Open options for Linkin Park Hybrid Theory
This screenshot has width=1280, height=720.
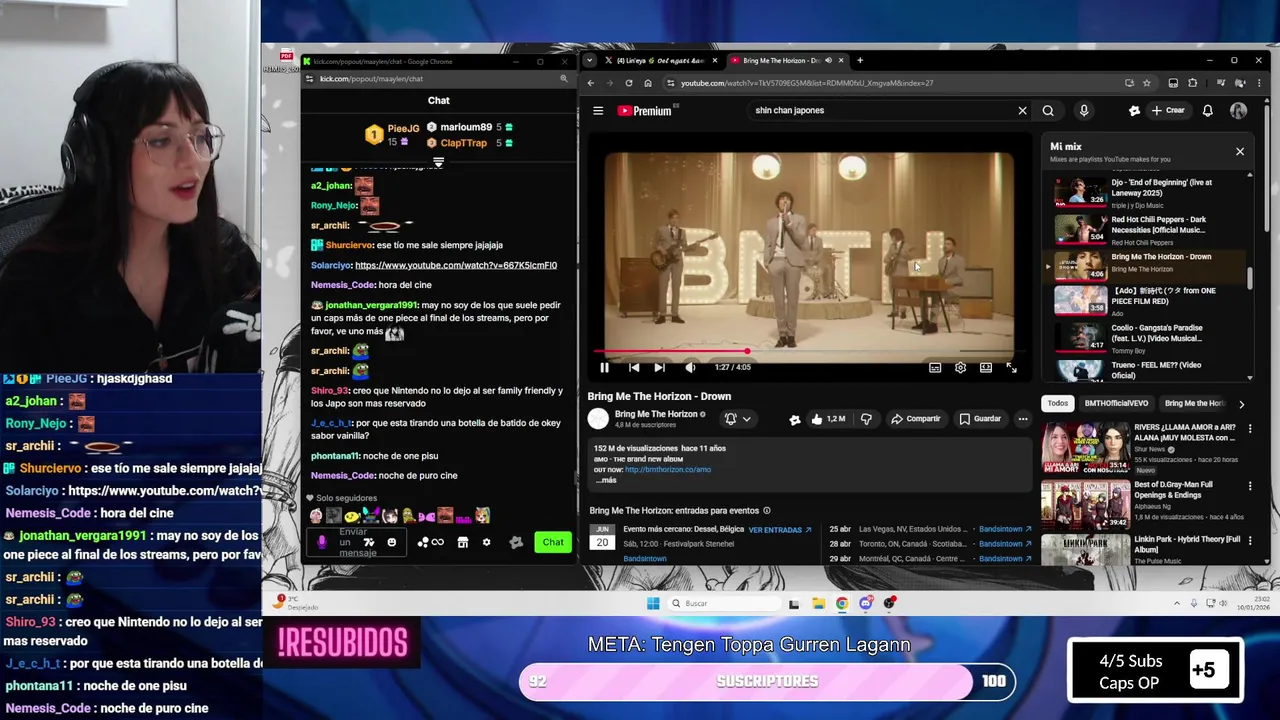[1250, 542]
